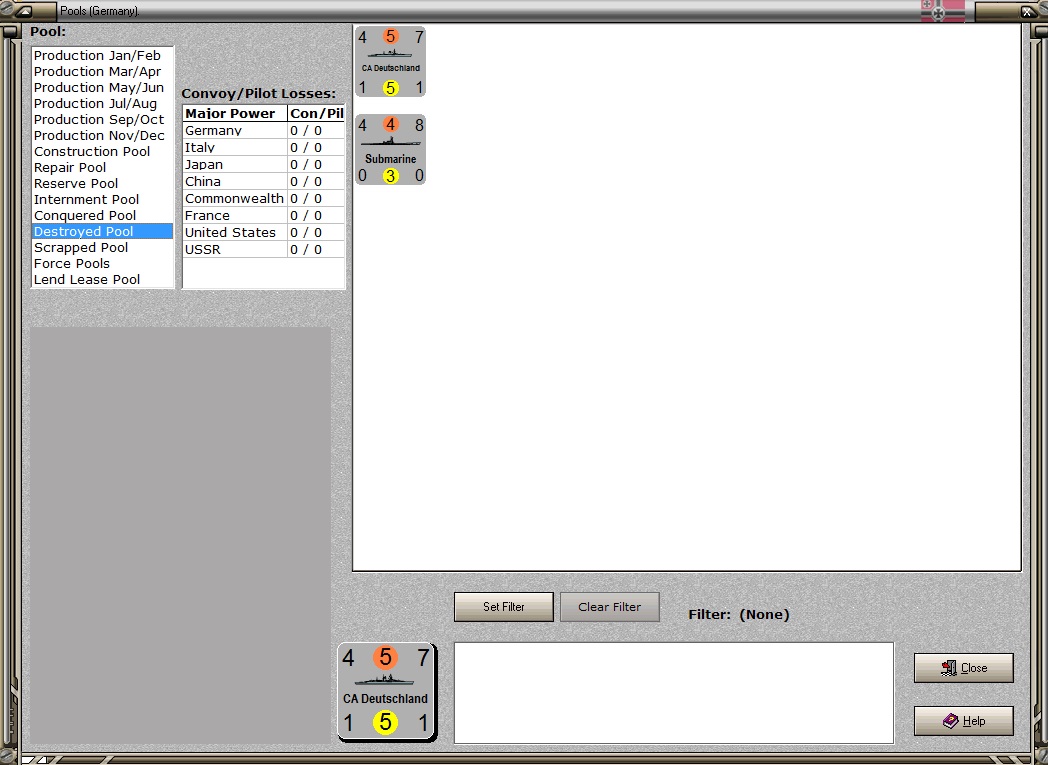Open the Scrapped Pool

[102, 248]
